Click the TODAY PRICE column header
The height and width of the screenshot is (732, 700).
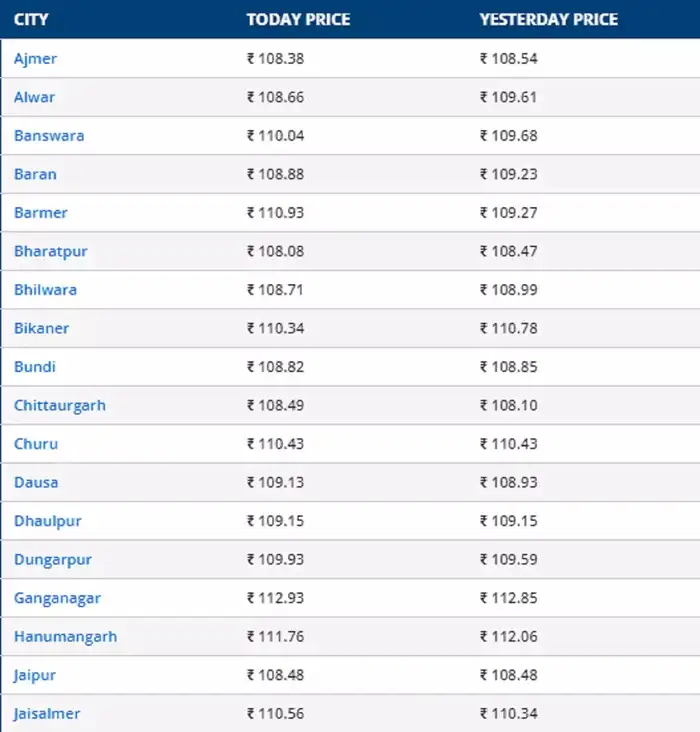pyautogui.click(x=298, y=20)
